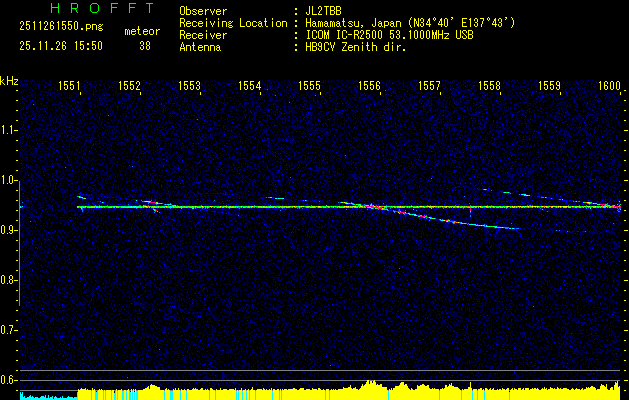Image resolution: width=629 pixels, height=400 pixels.
Task: Click the 1551 time axis label
Action: pos(70,87)
